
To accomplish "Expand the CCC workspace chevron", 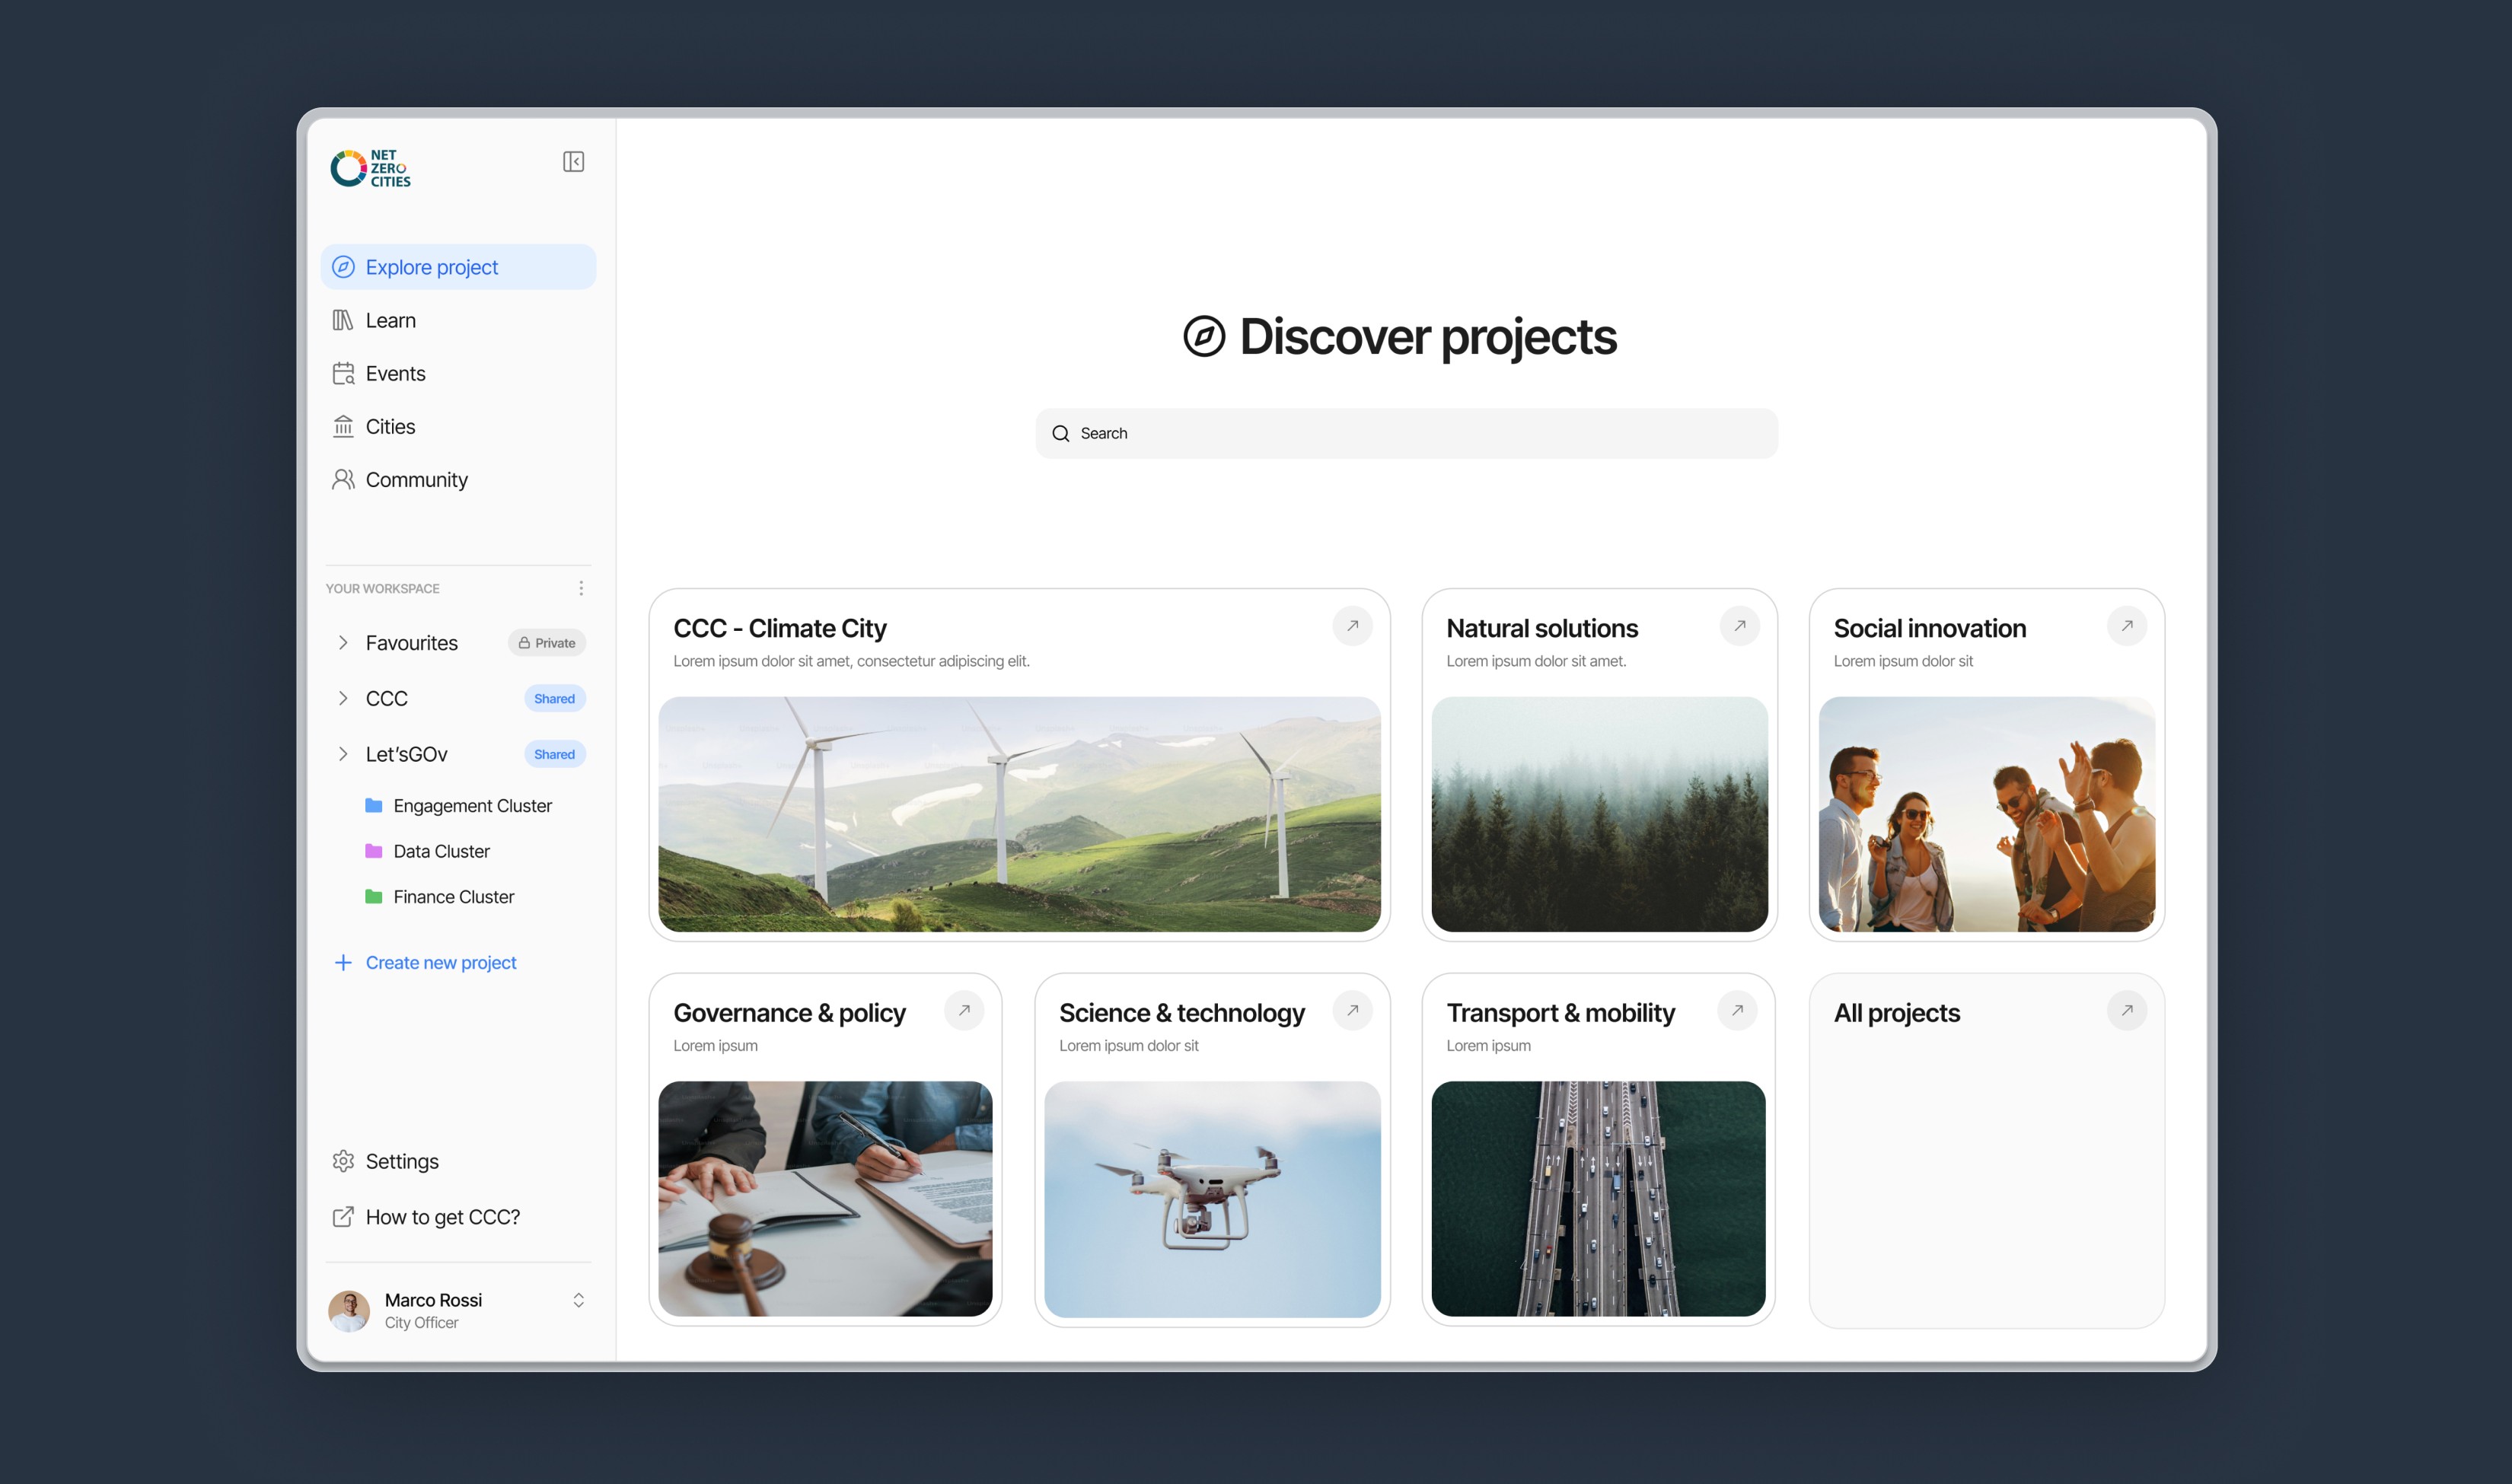I will 343,698.
